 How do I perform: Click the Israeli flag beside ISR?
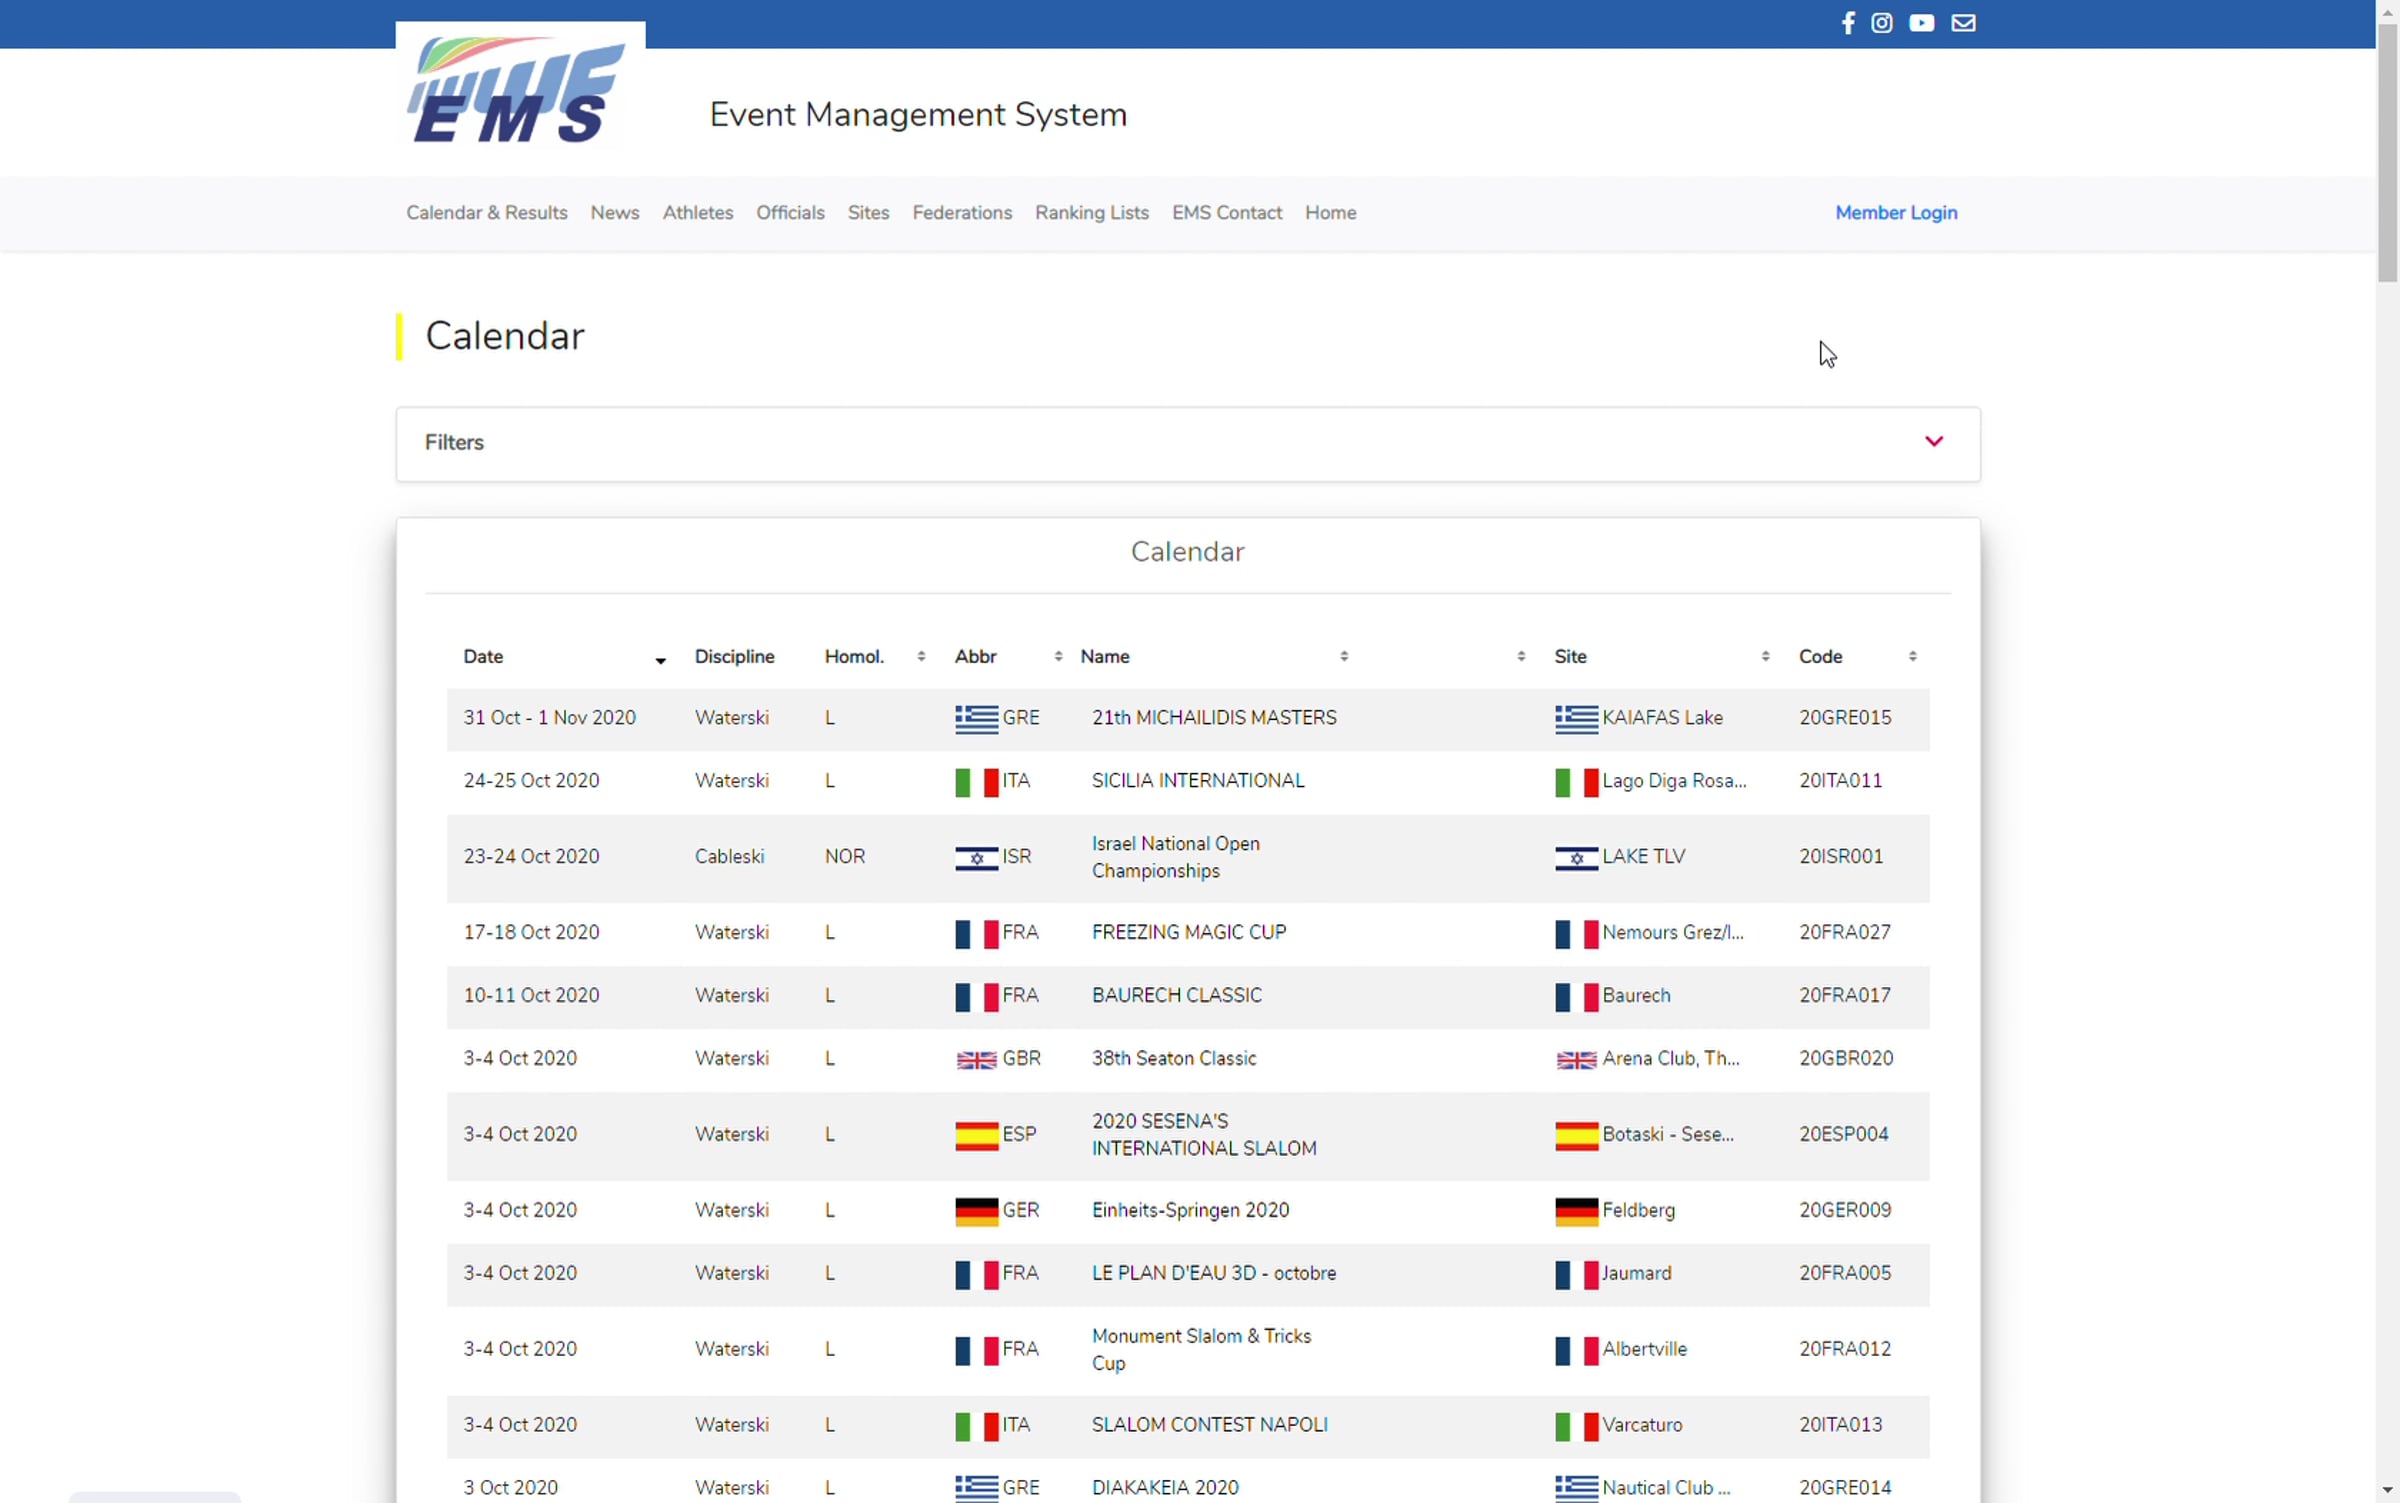pos(976,857)
